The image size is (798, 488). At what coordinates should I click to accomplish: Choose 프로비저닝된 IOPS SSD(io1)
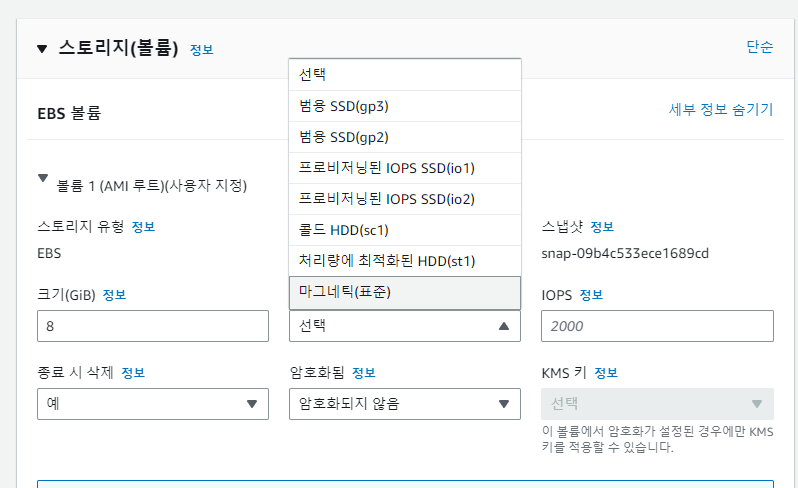[x=404, y=168]
